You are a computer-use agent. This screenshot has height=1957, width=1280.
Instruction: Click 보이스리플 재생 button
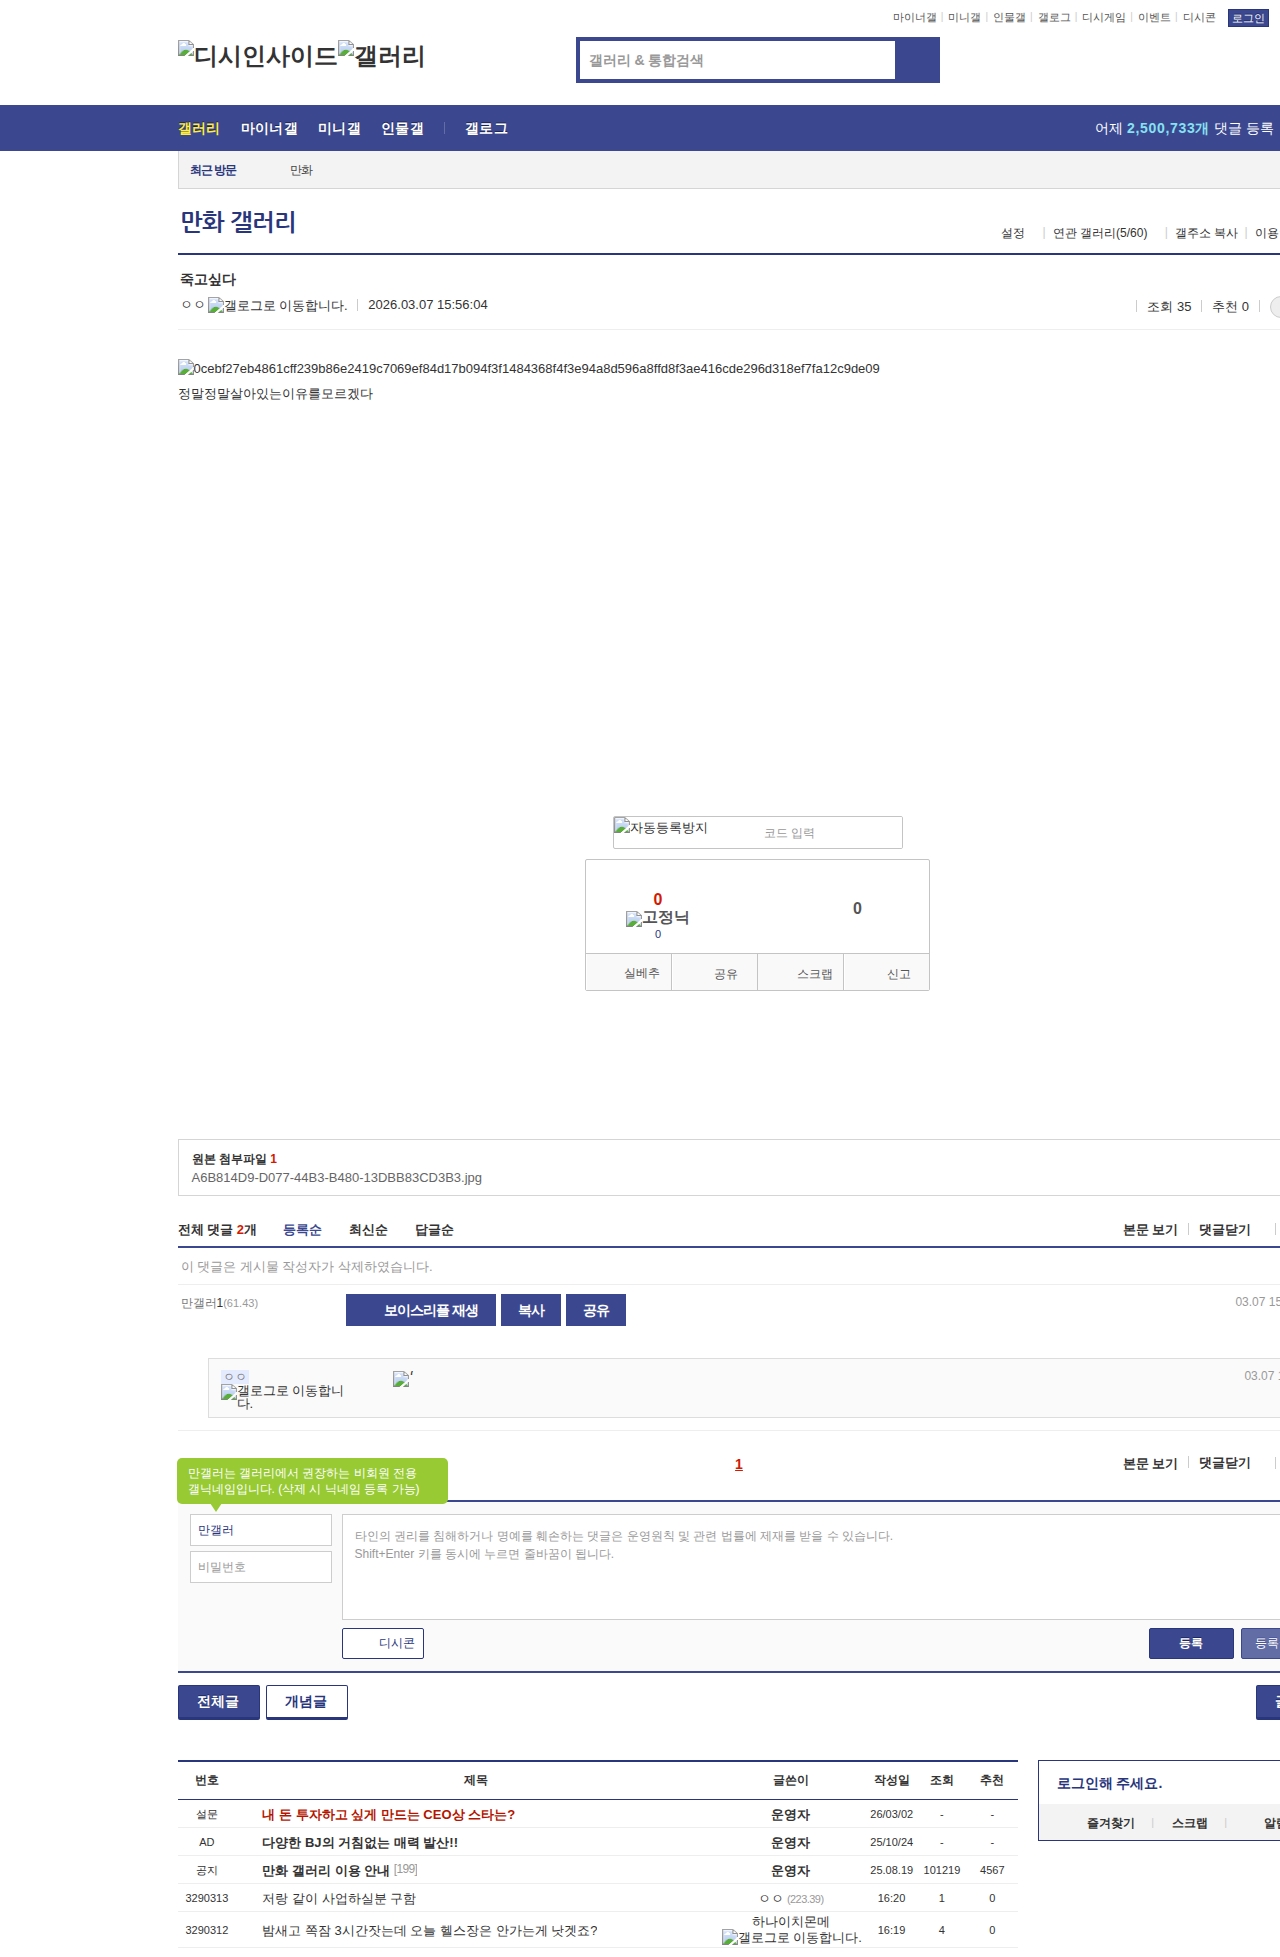pyautogui.click(x=421, y=1310)
